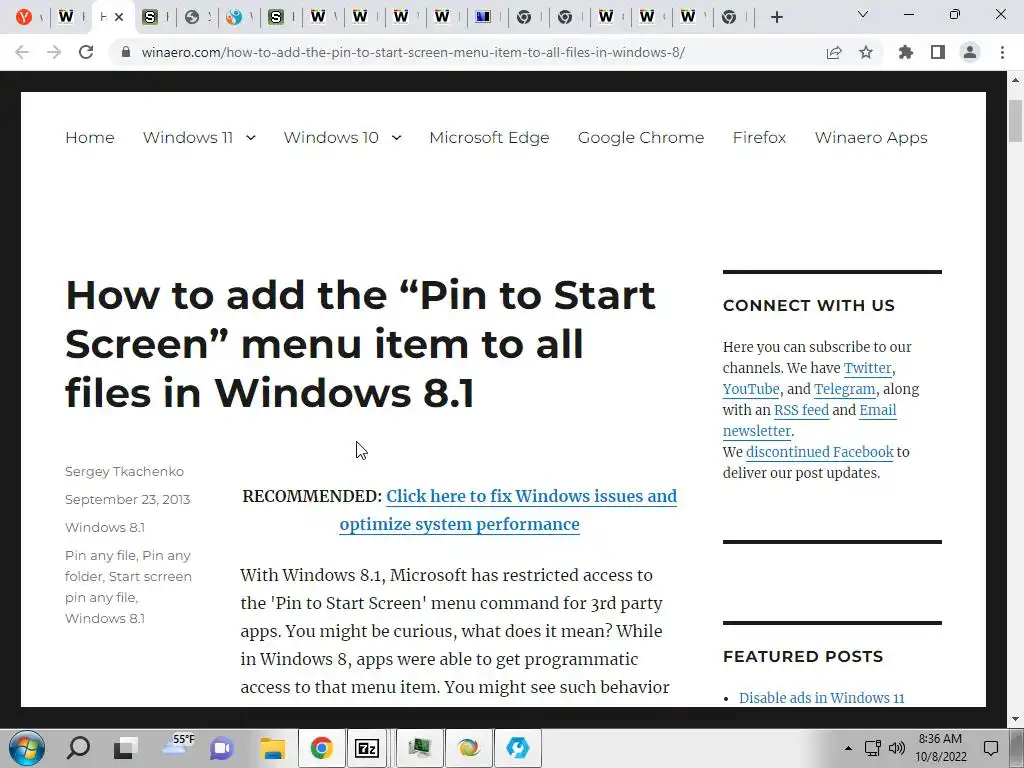
Task: Click the scrollbar up arrow
Action: click(x=1016, y=80)
